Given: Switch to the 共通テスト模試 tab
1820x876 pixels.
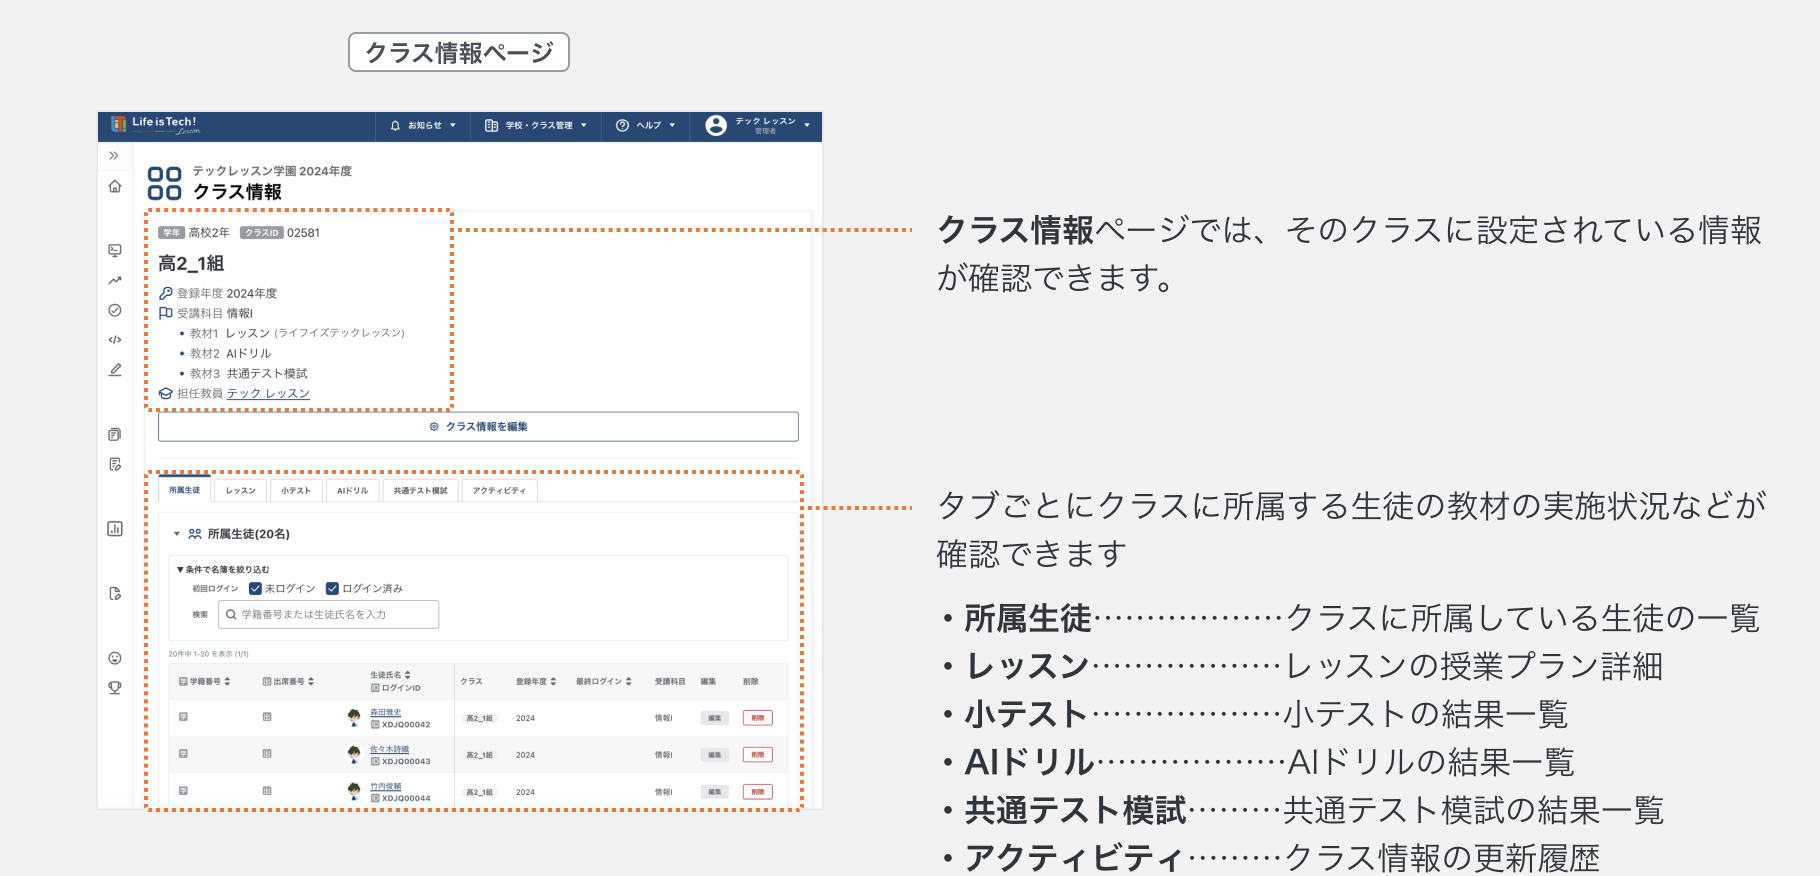Looking at the screenshot, I should point(420,491).
